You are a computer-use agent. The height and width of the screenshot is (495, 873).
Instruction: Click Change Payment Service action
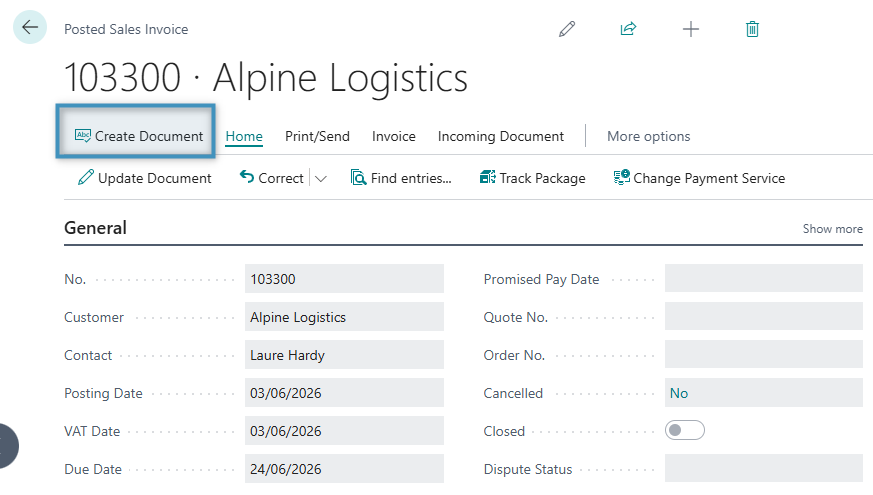tap(699, 178)
